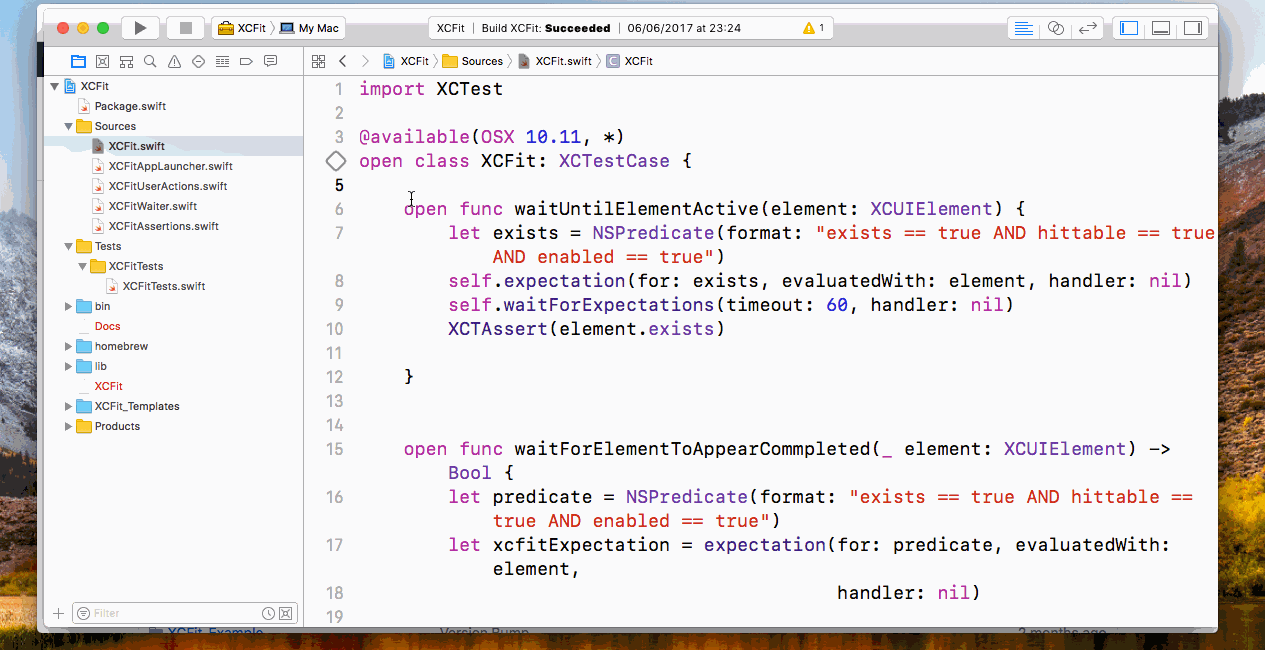Hide the Navigator panel

pos(1127,27)
